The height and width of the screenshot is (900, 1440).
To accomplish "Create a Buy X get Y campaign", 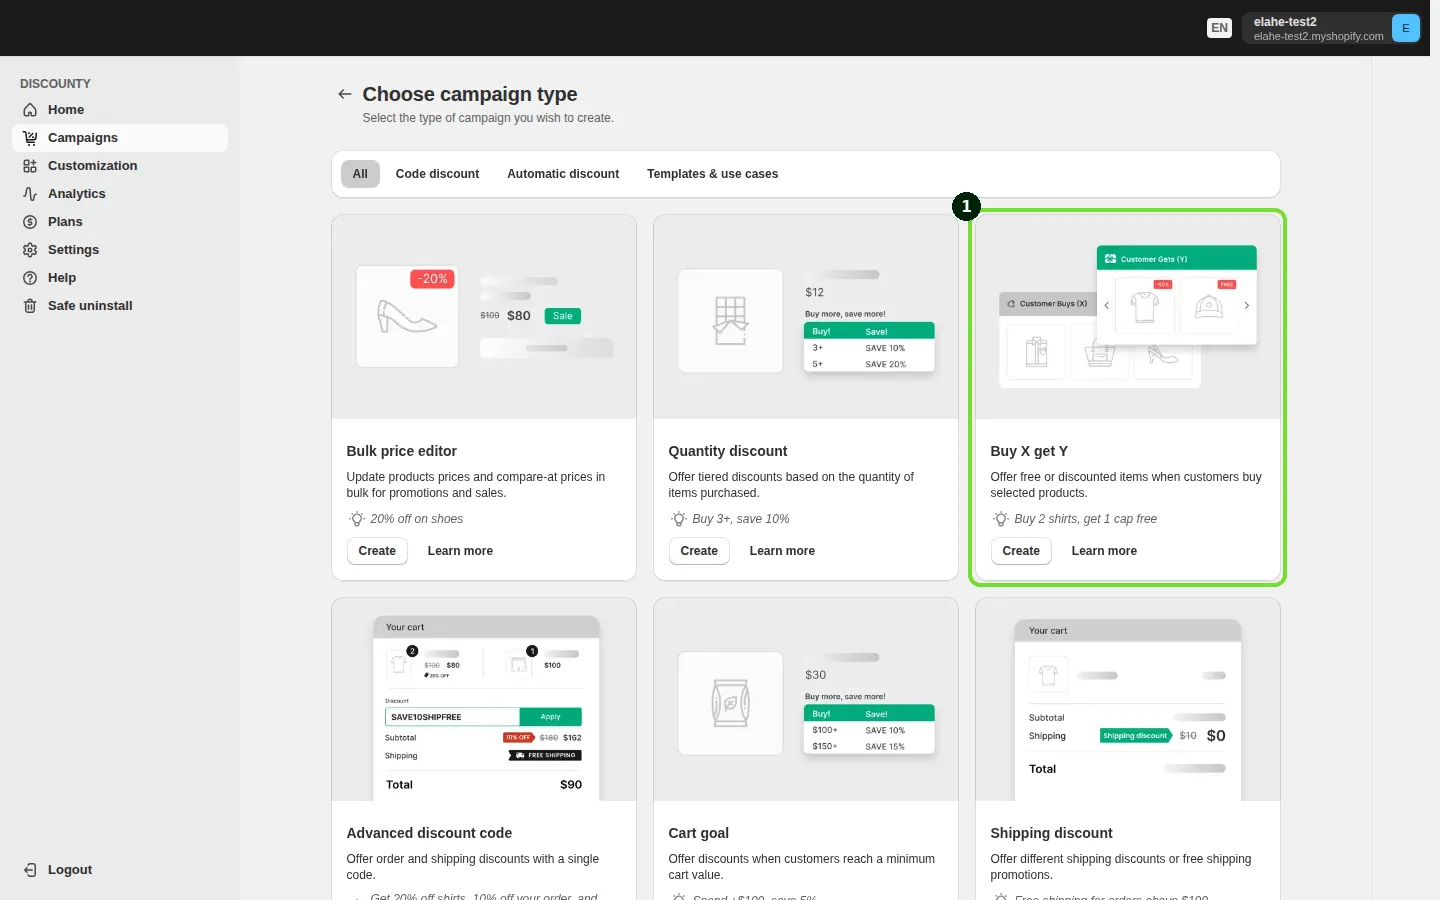I will click(1021, 551).
